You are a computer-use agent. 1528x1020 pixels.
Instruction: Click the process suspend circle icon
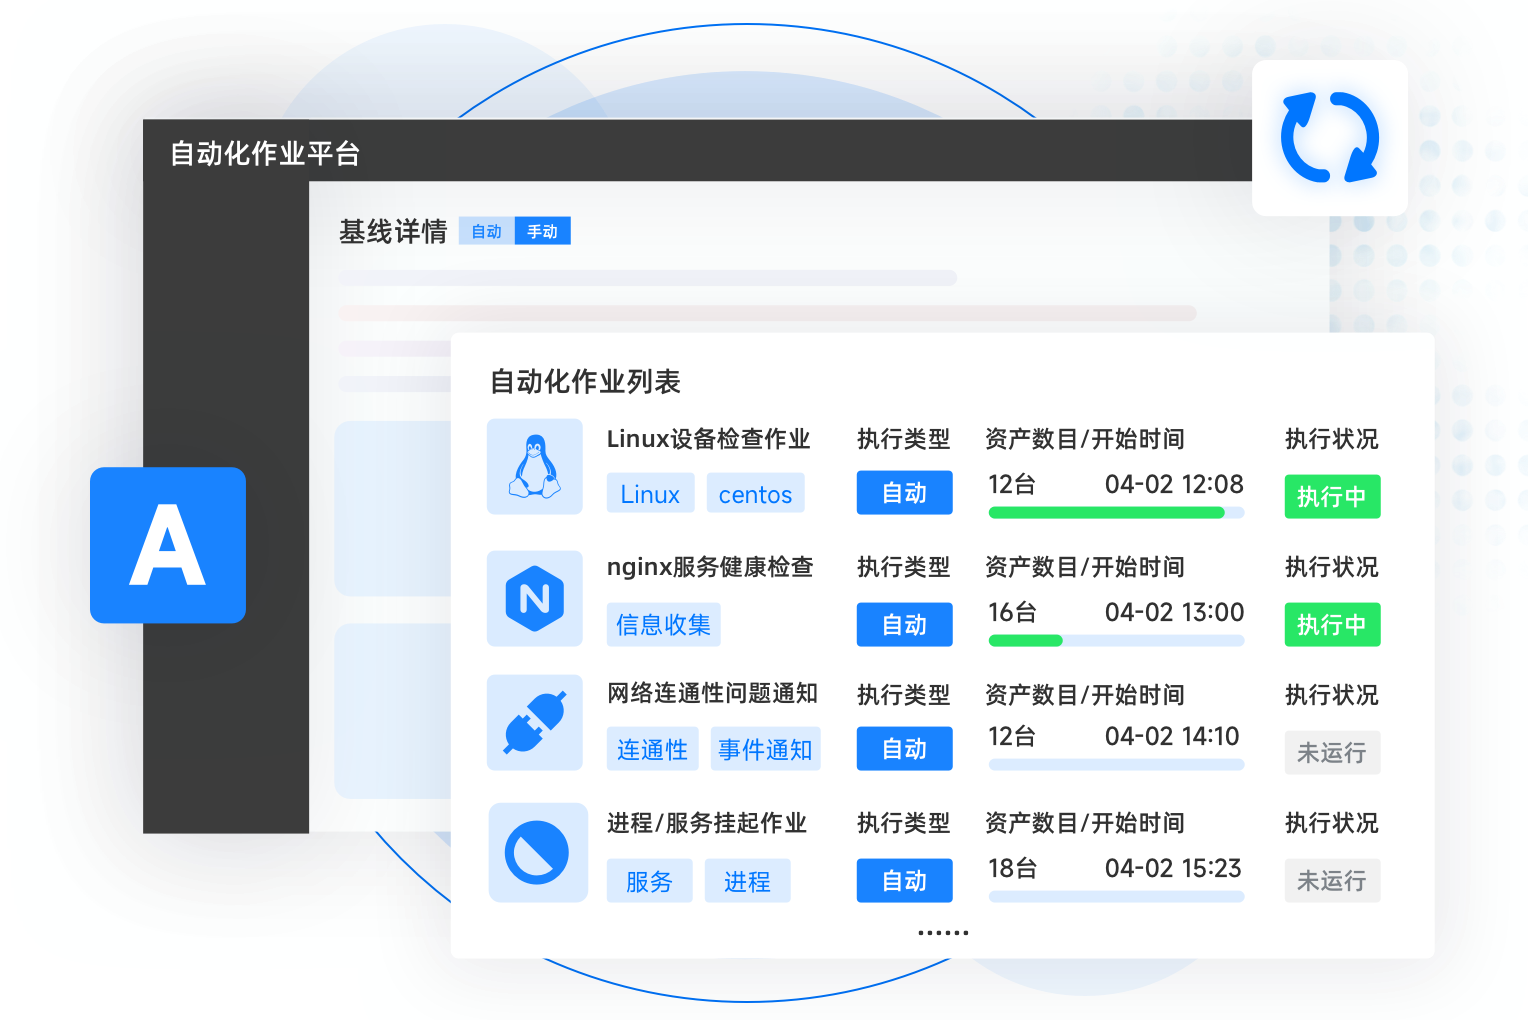537,852
